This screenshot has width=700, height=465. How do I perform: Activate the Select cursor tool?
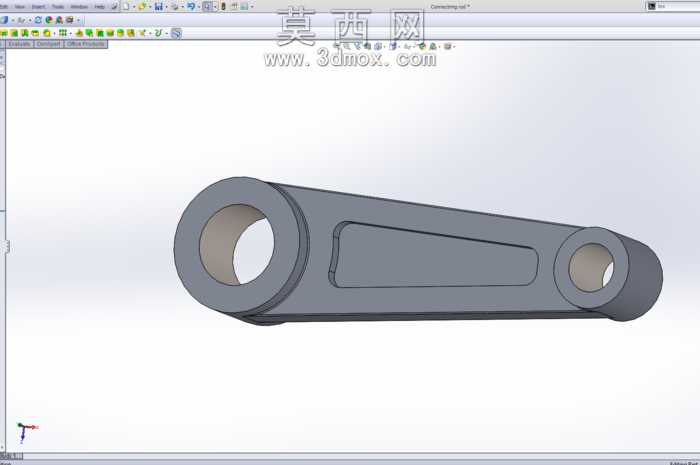(208, 6)
